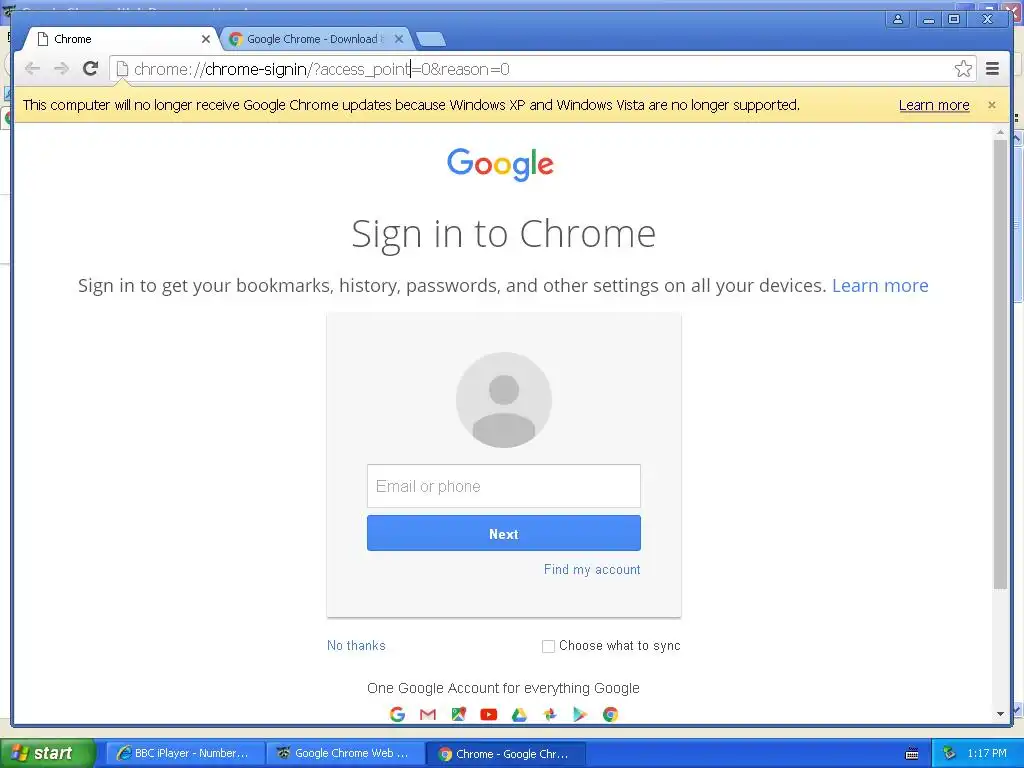Click the Google Photos pinwheel icon
Viewport: 1024px width, 768px height.
pyautogui.click(x=550, y=714)
